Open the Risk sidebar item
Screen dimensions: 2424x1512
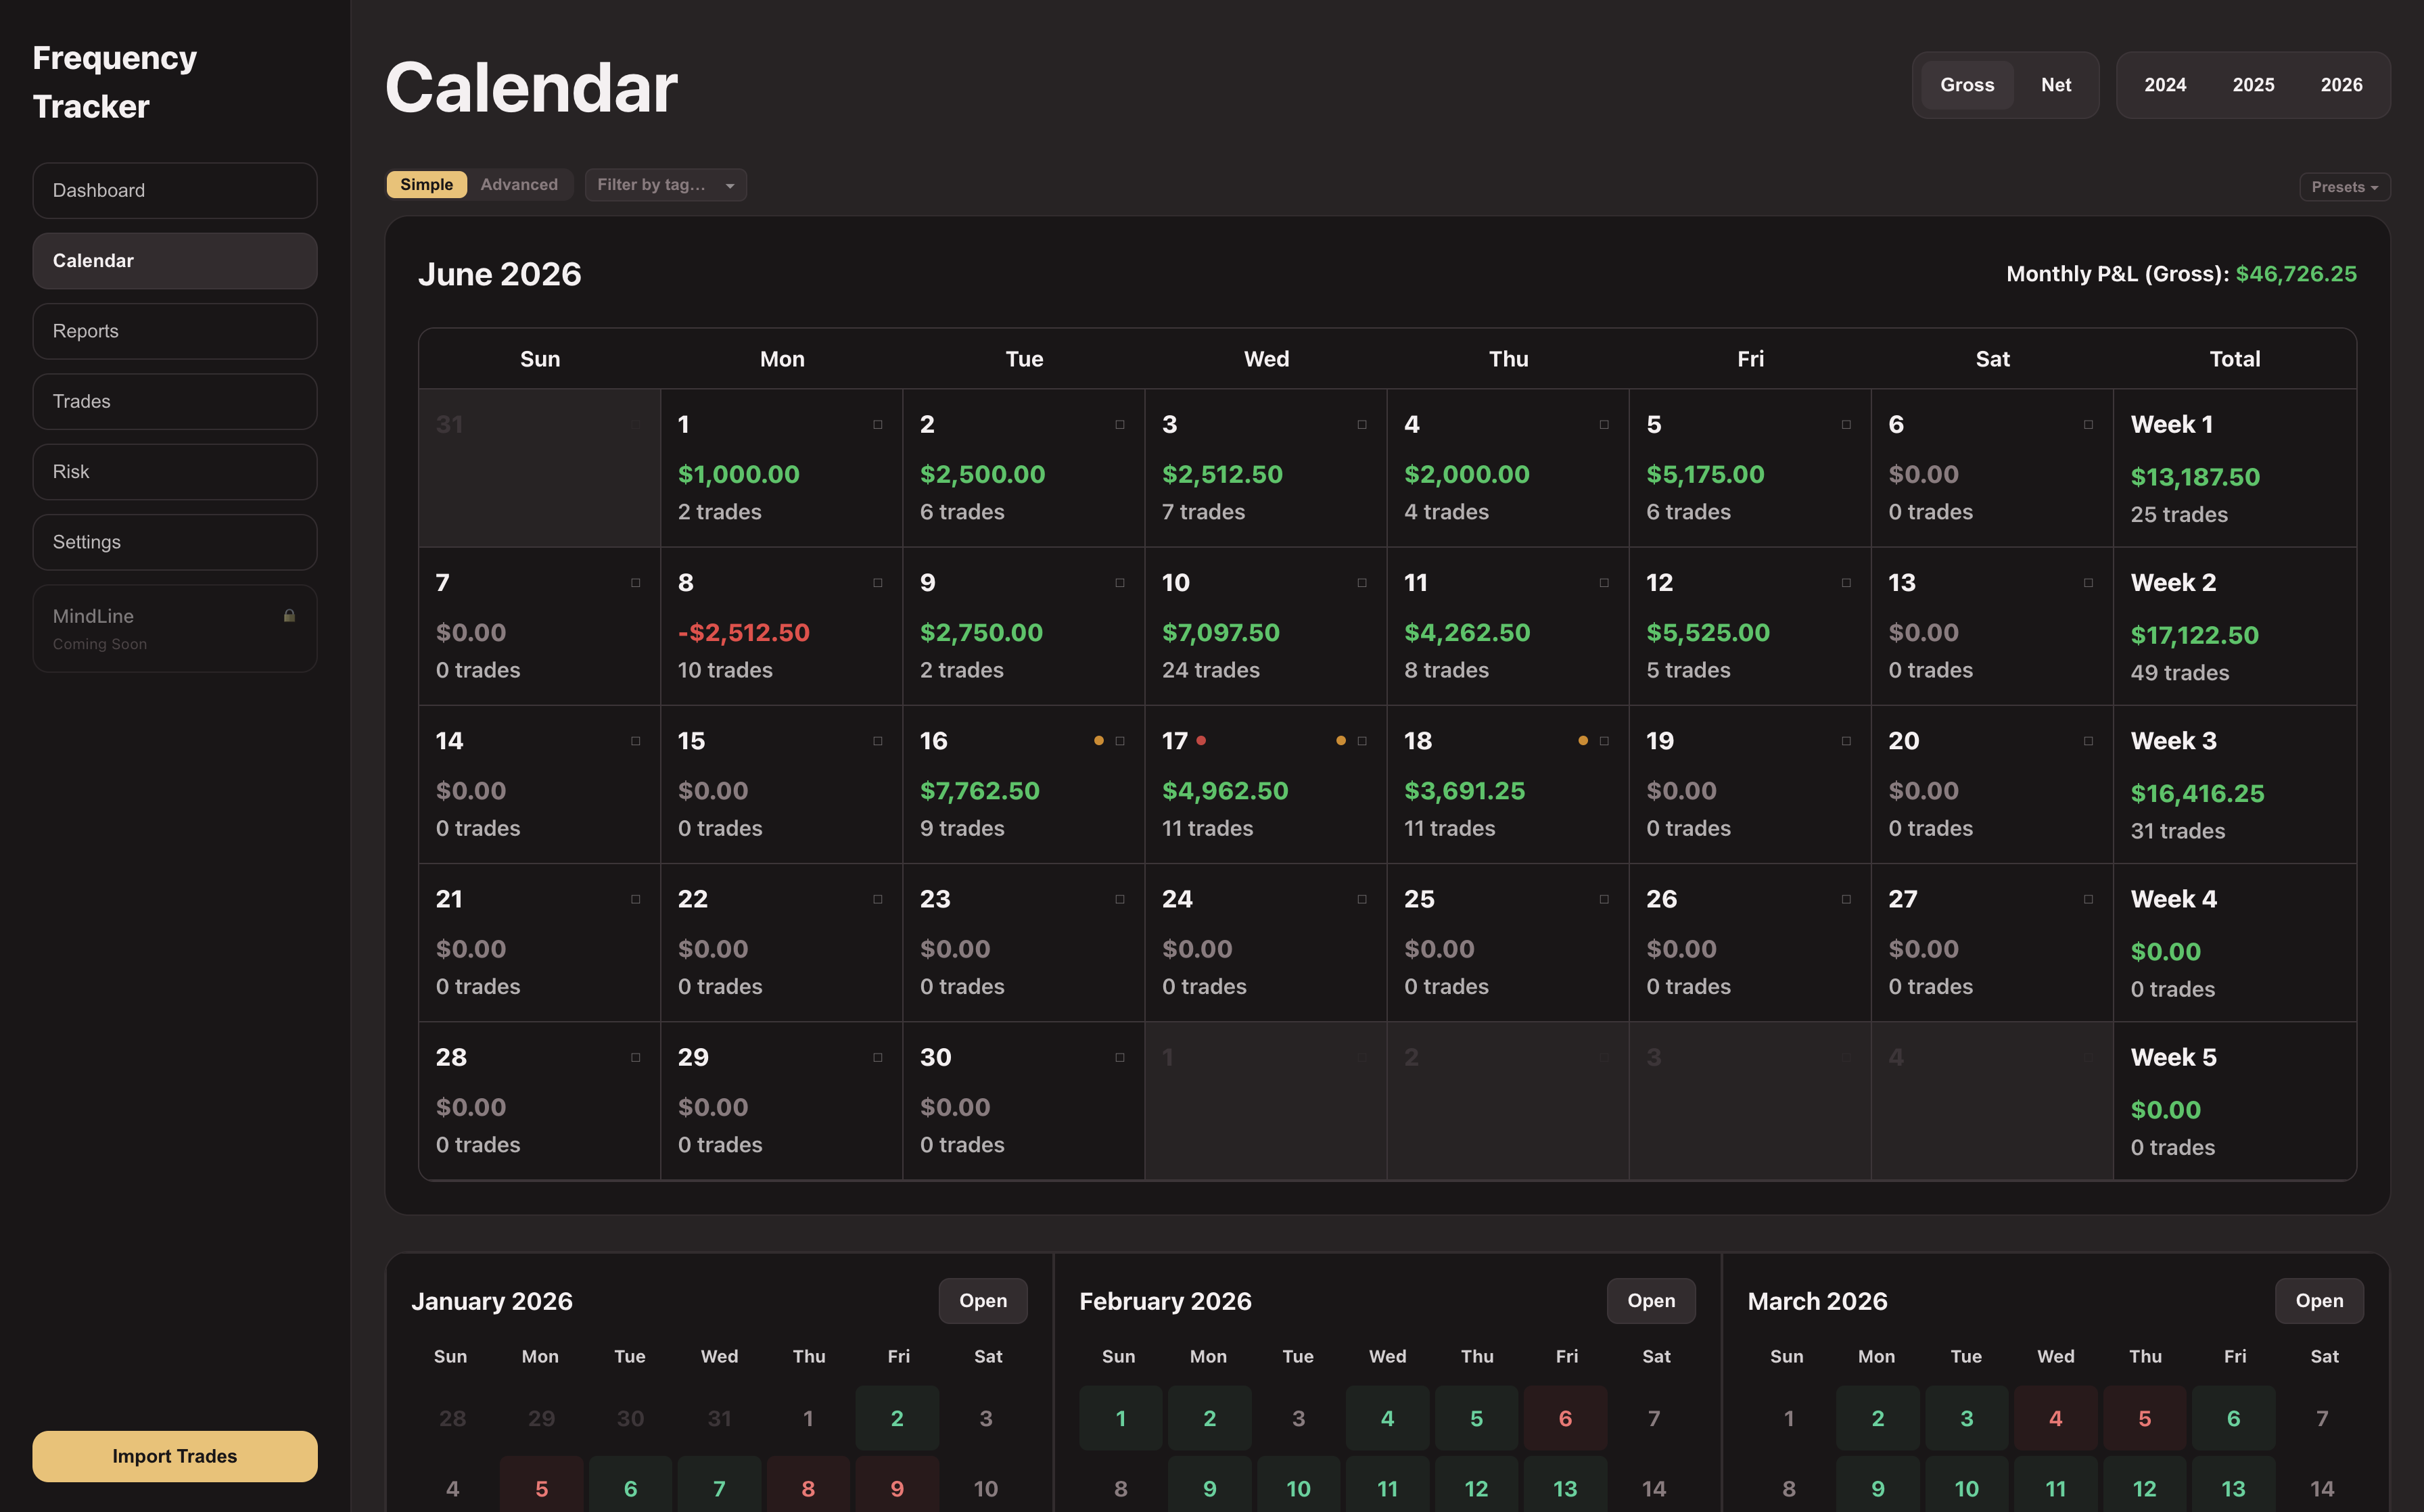coord(175,472)
